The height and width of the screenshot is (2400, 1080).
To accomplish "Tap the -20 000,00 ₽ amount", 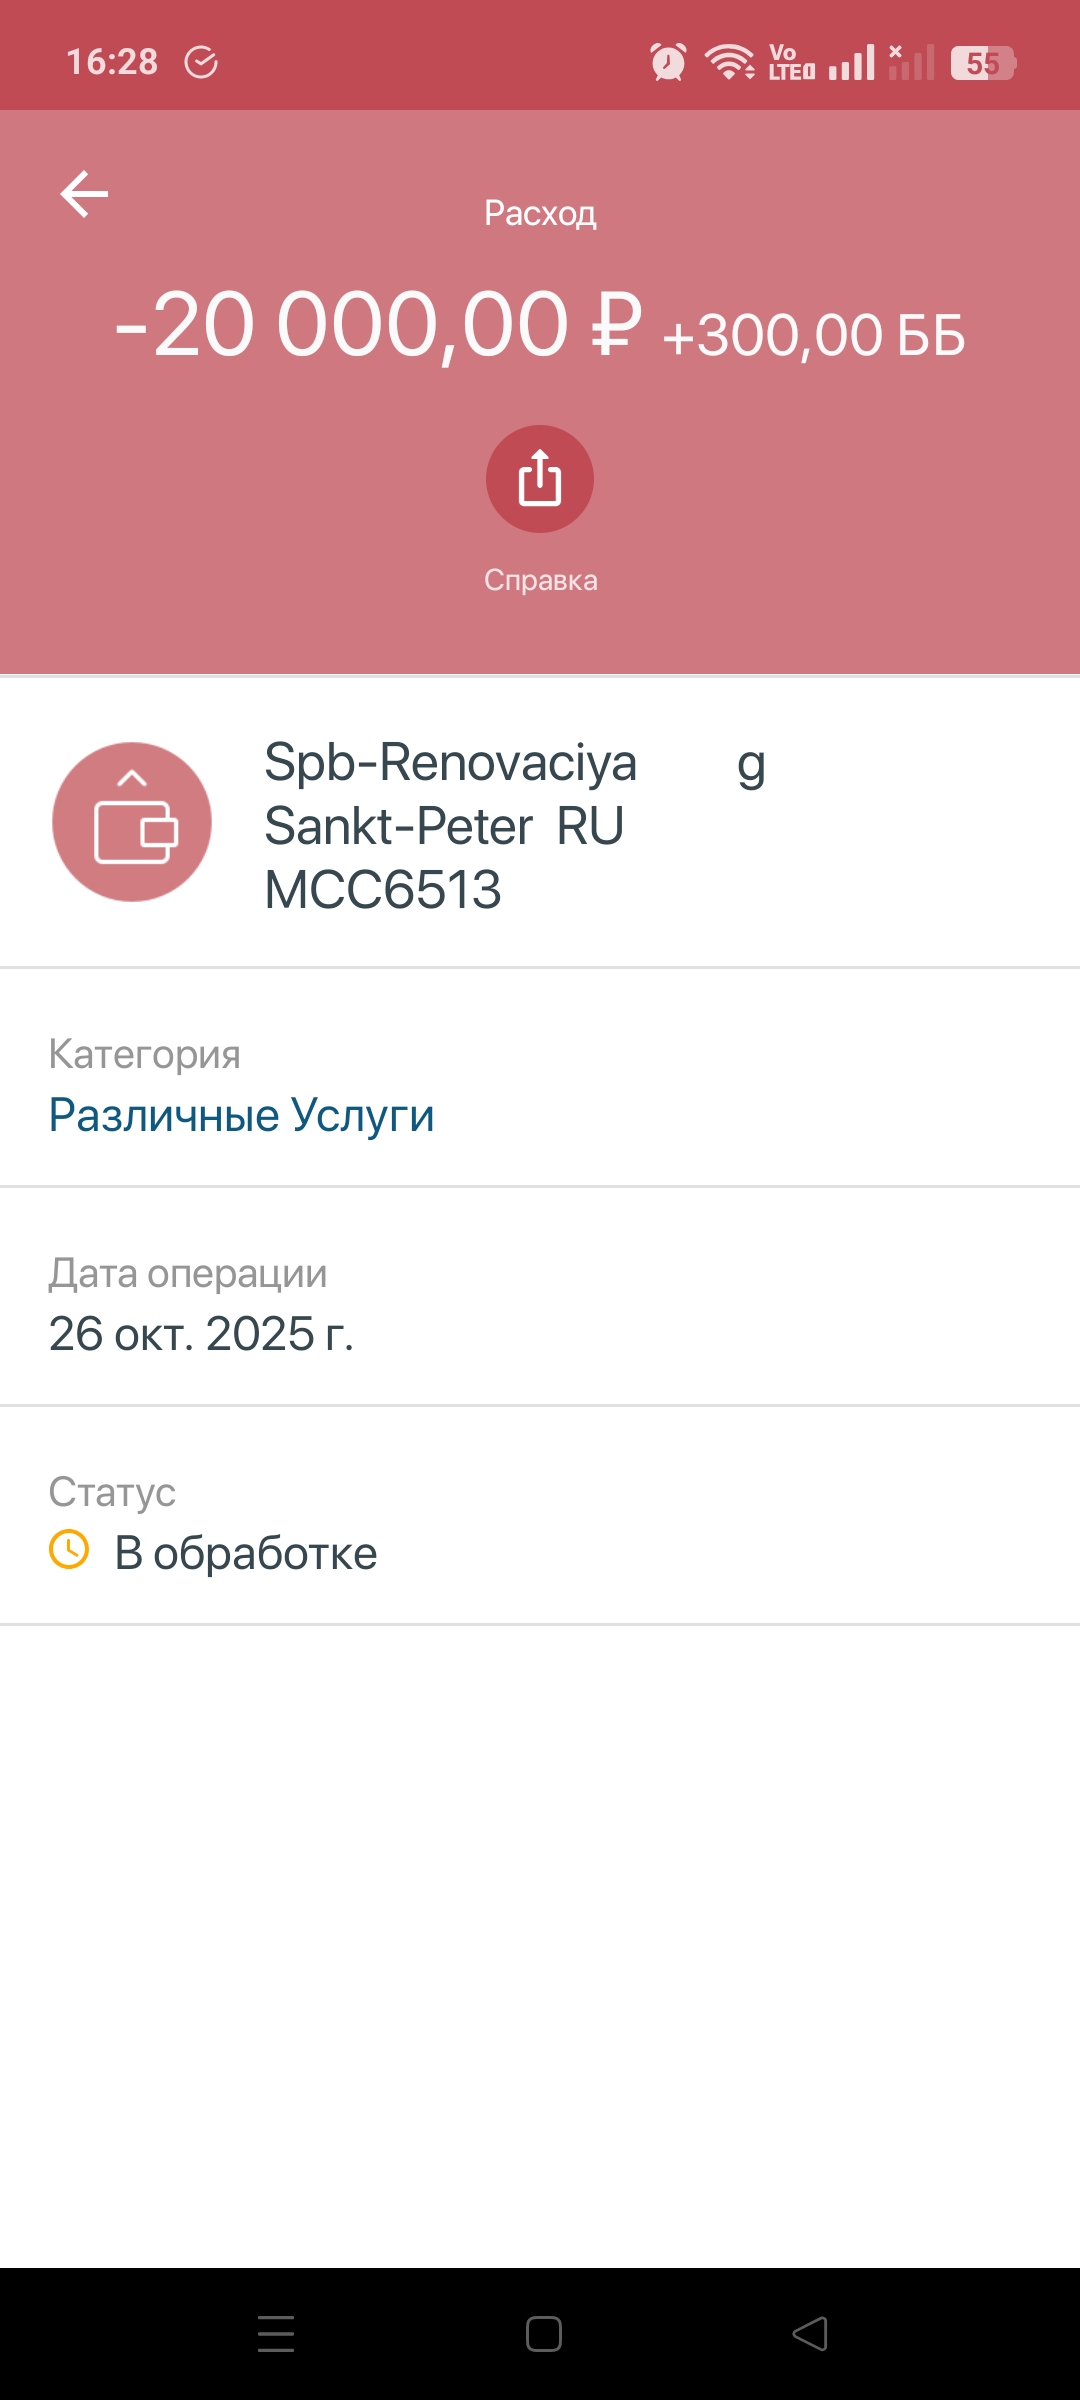I will pyautogui.click(x=377, y=325).
